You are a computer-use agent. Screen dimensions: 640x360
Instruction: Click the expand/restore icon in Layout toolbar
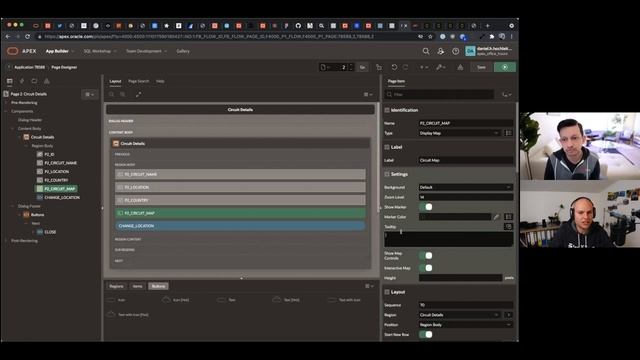click(138, 94)
